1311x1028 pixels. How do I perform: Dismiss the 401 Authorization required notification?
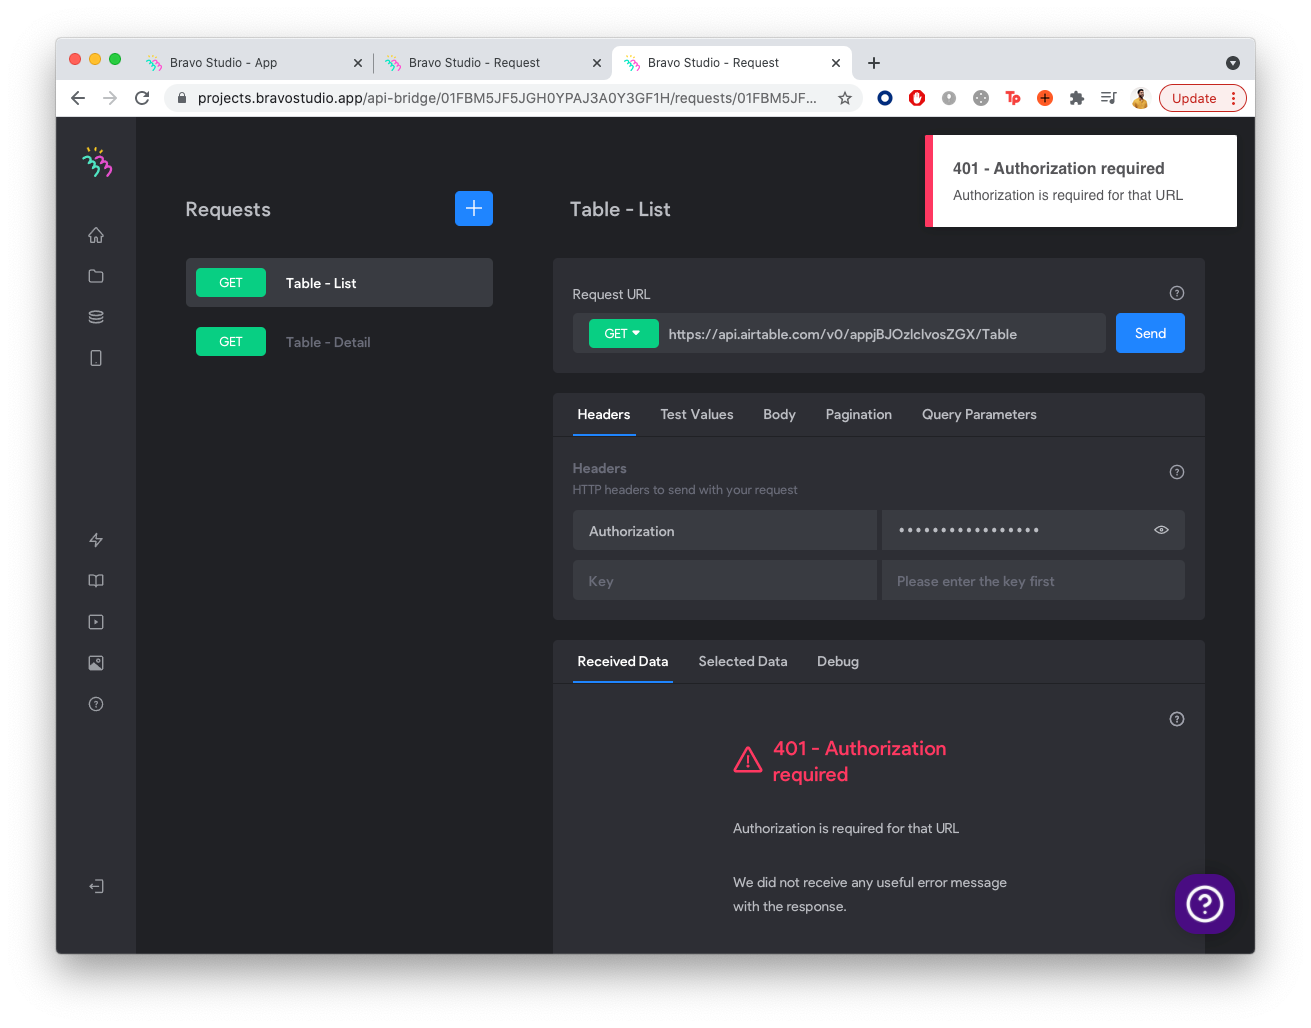[1081, 181]
